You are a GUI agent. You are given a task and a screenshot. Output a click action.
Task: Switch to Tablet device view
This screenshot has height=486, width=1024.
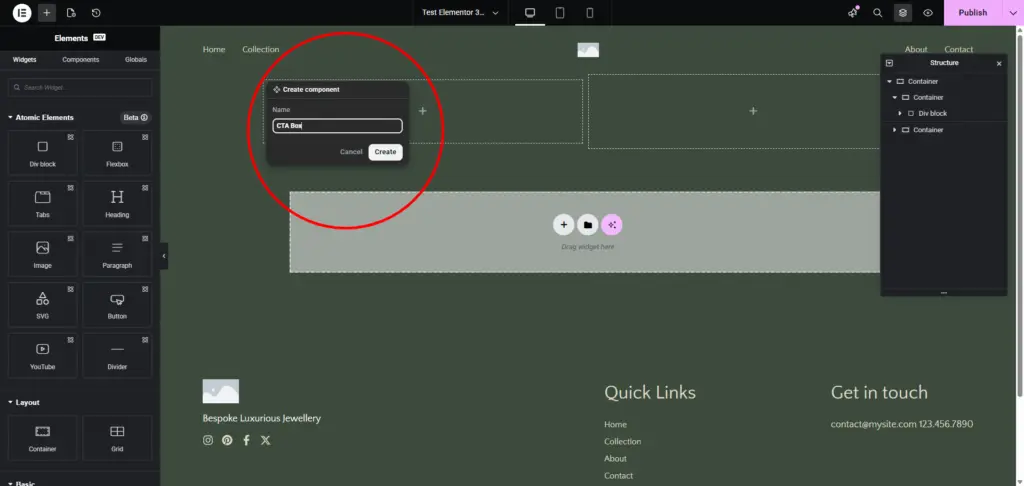click(x=560, y=12)
